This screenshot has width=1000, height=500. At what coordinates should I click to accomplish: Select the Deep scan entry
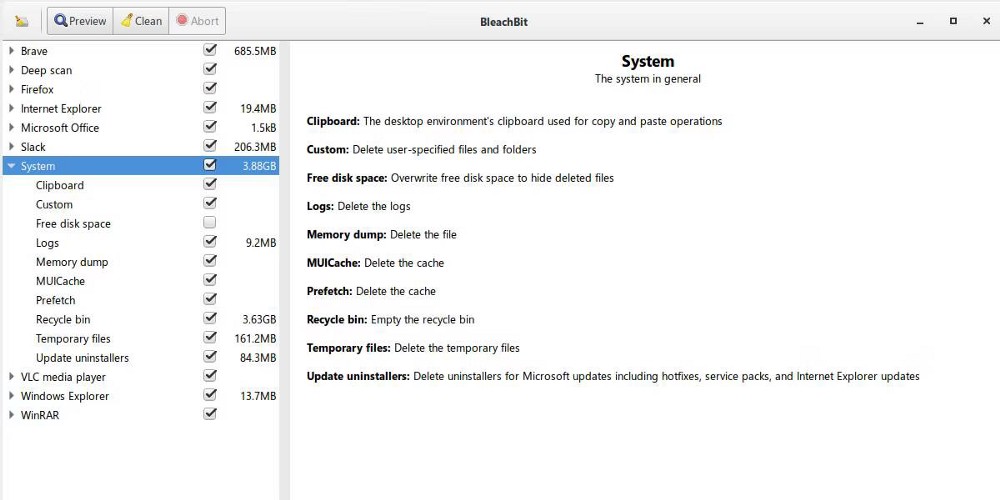point(46,70)
